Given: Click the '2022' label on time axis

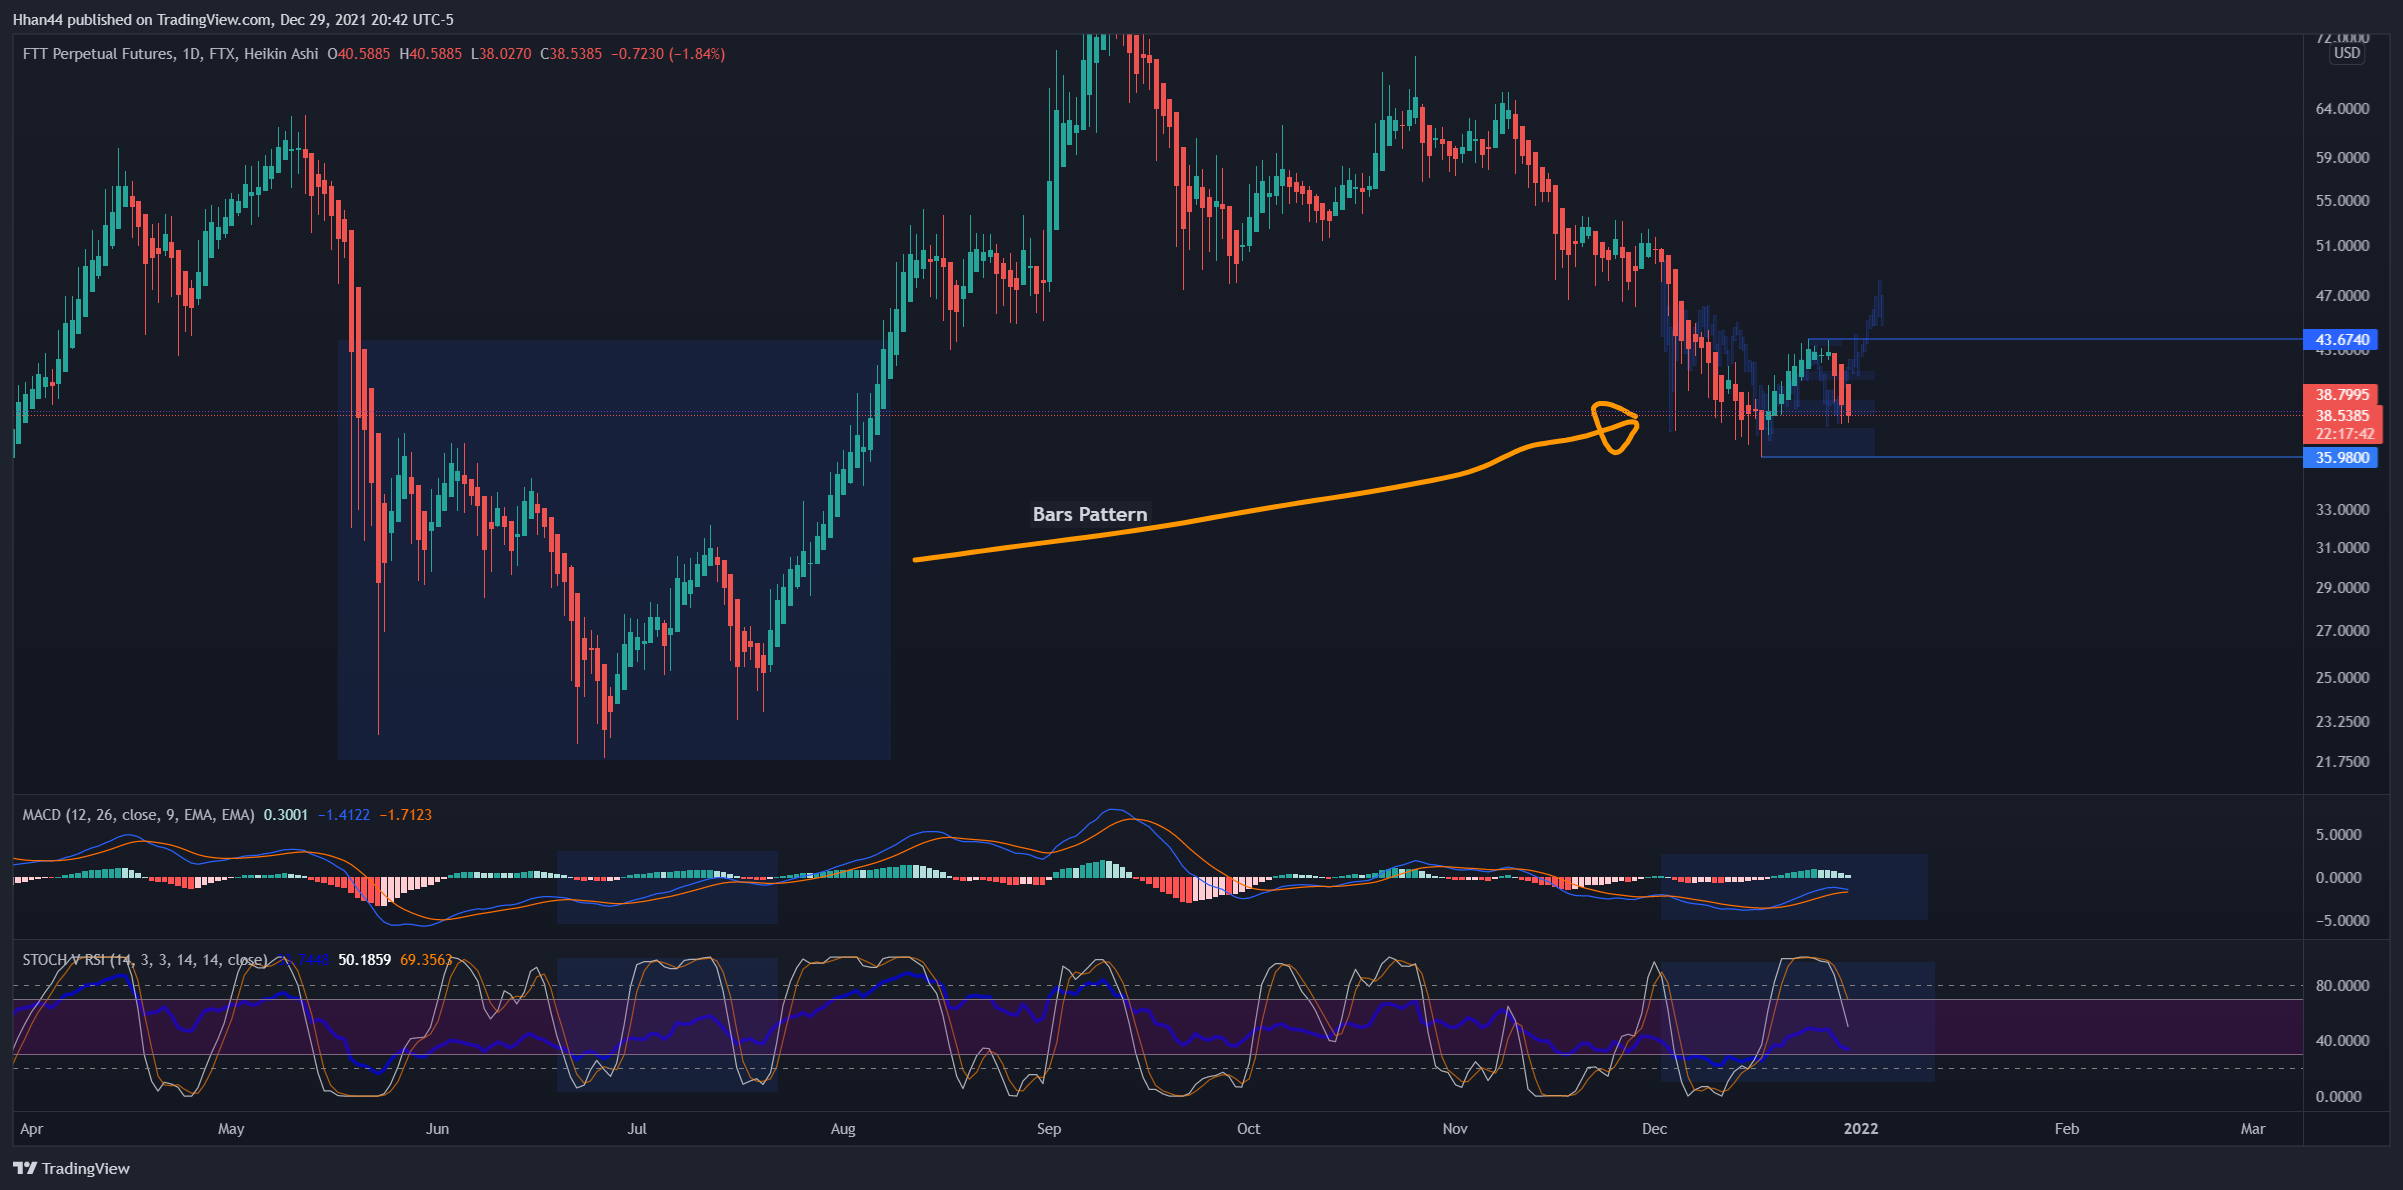Looking at the screenshot, I should pos(1861,1129).
